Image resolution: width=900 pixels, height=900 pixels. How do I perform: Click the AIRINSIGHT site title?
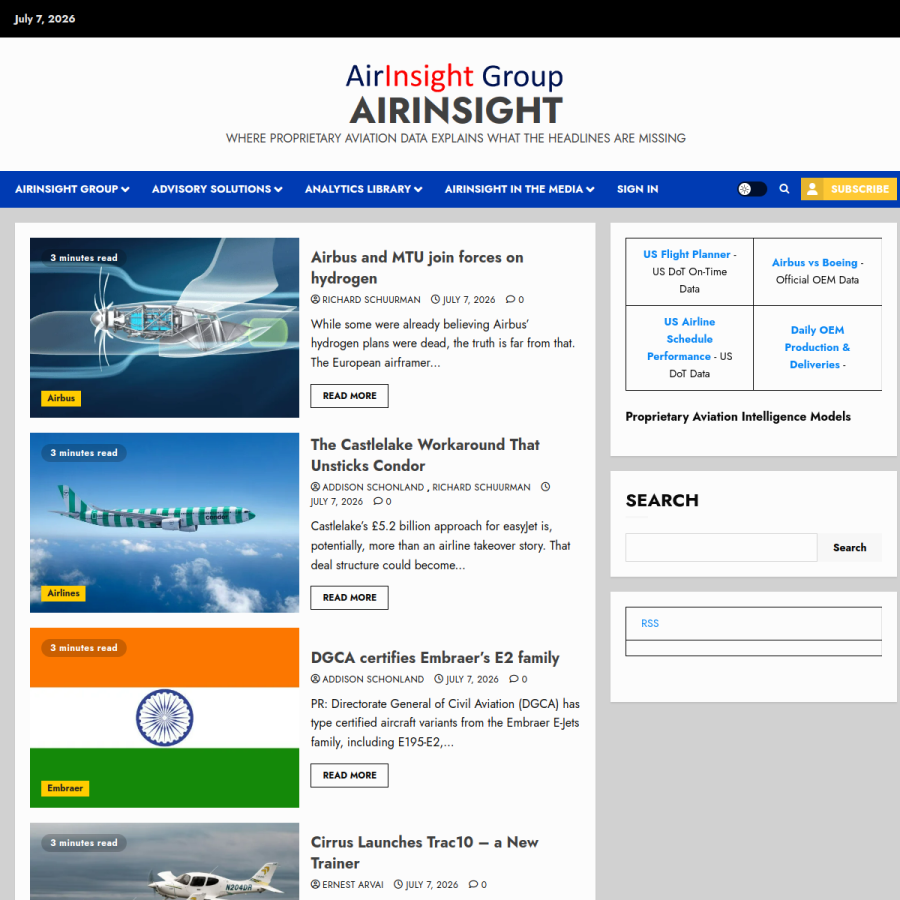[456, 111]
